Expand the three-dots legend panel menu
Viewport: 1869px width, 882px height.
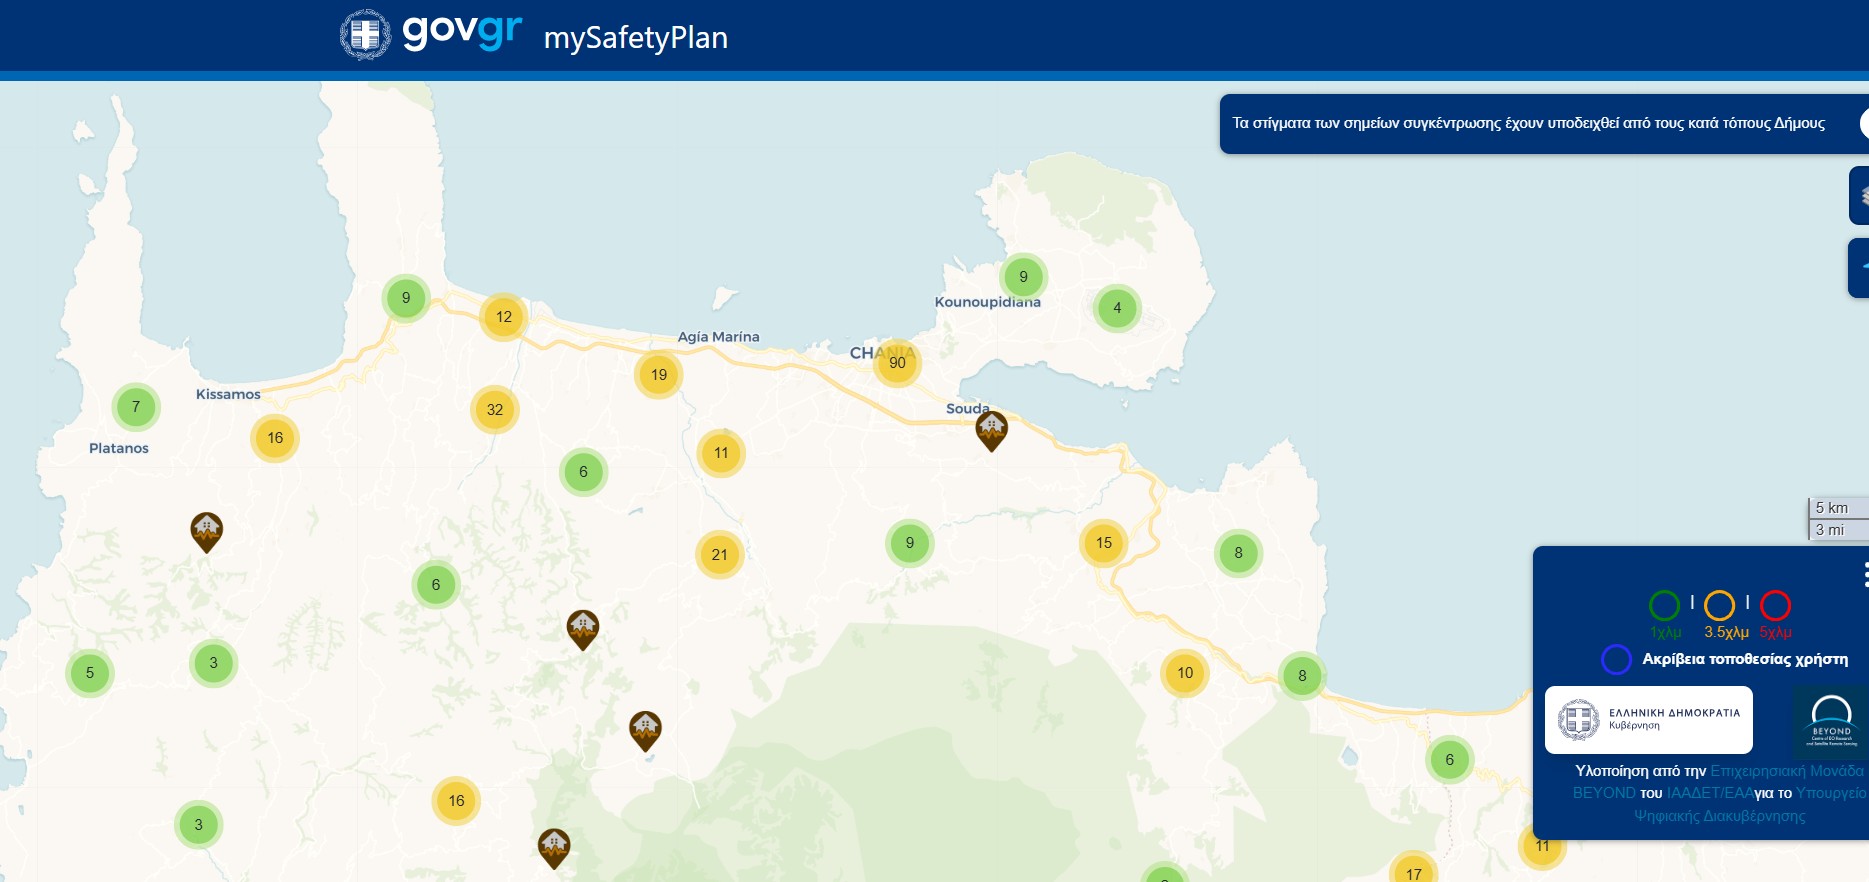coord(1864,574)
